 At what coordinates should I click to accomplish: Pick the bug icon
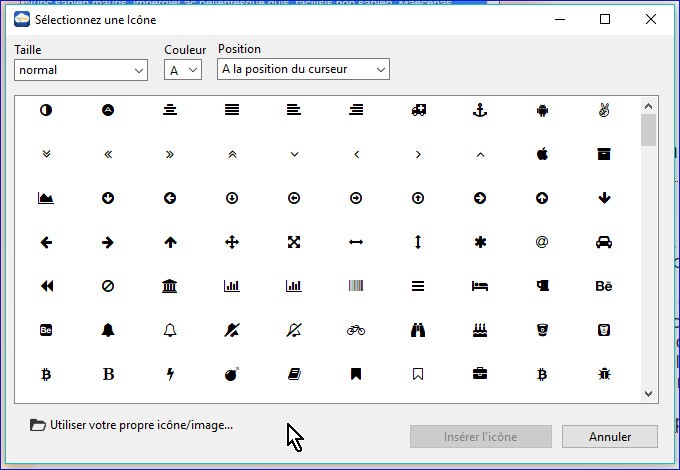click(x=603, y=374)
